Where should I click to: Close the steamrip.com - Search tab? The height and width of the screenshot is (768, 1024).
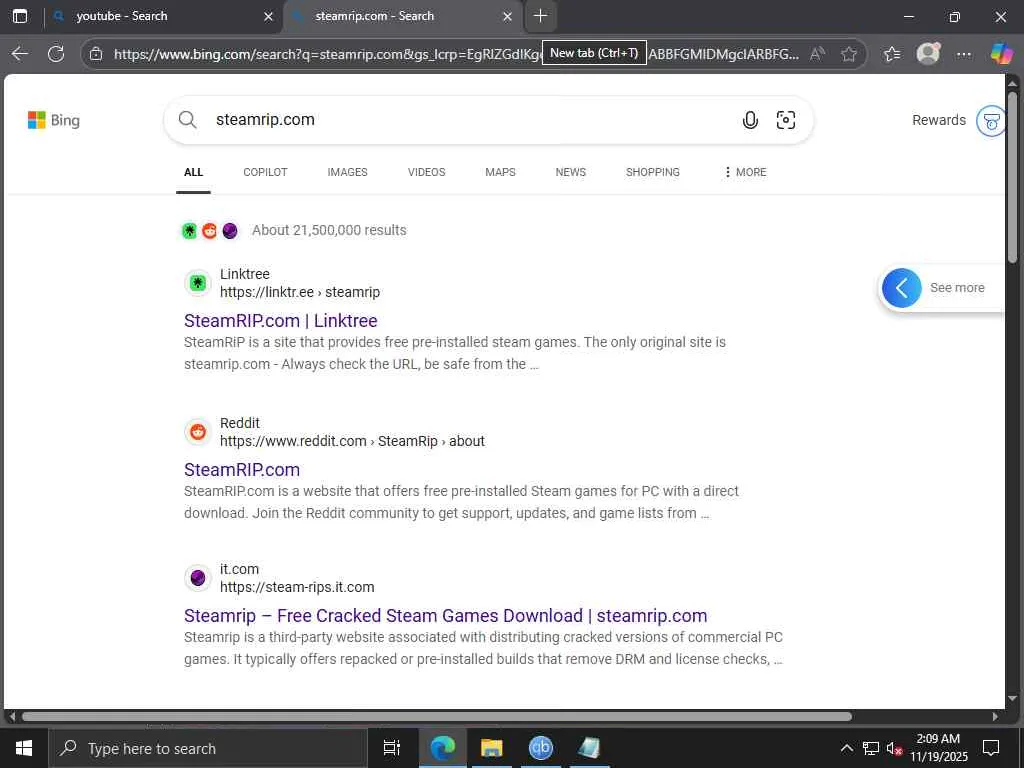[x=507, y=17]
